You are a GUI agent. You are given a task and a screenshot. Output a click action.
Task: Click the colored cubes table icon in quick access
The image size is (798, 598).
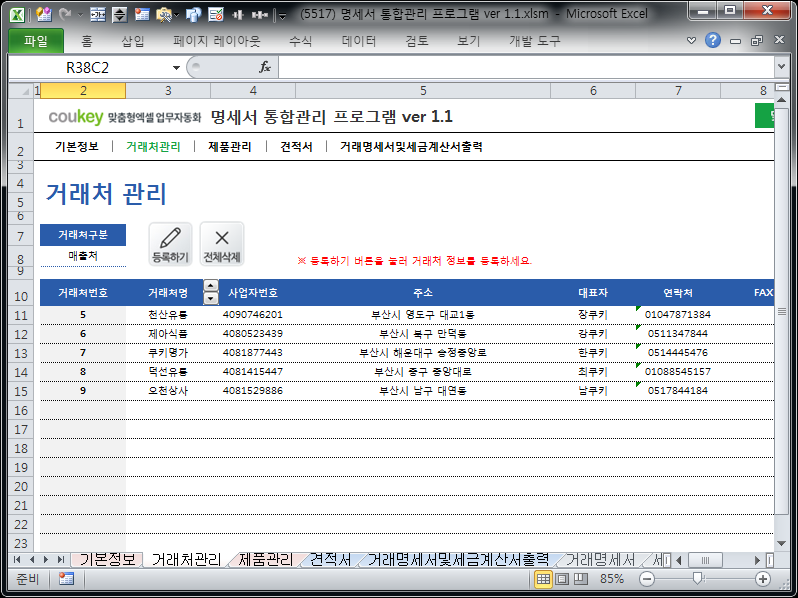pos(44,15)
